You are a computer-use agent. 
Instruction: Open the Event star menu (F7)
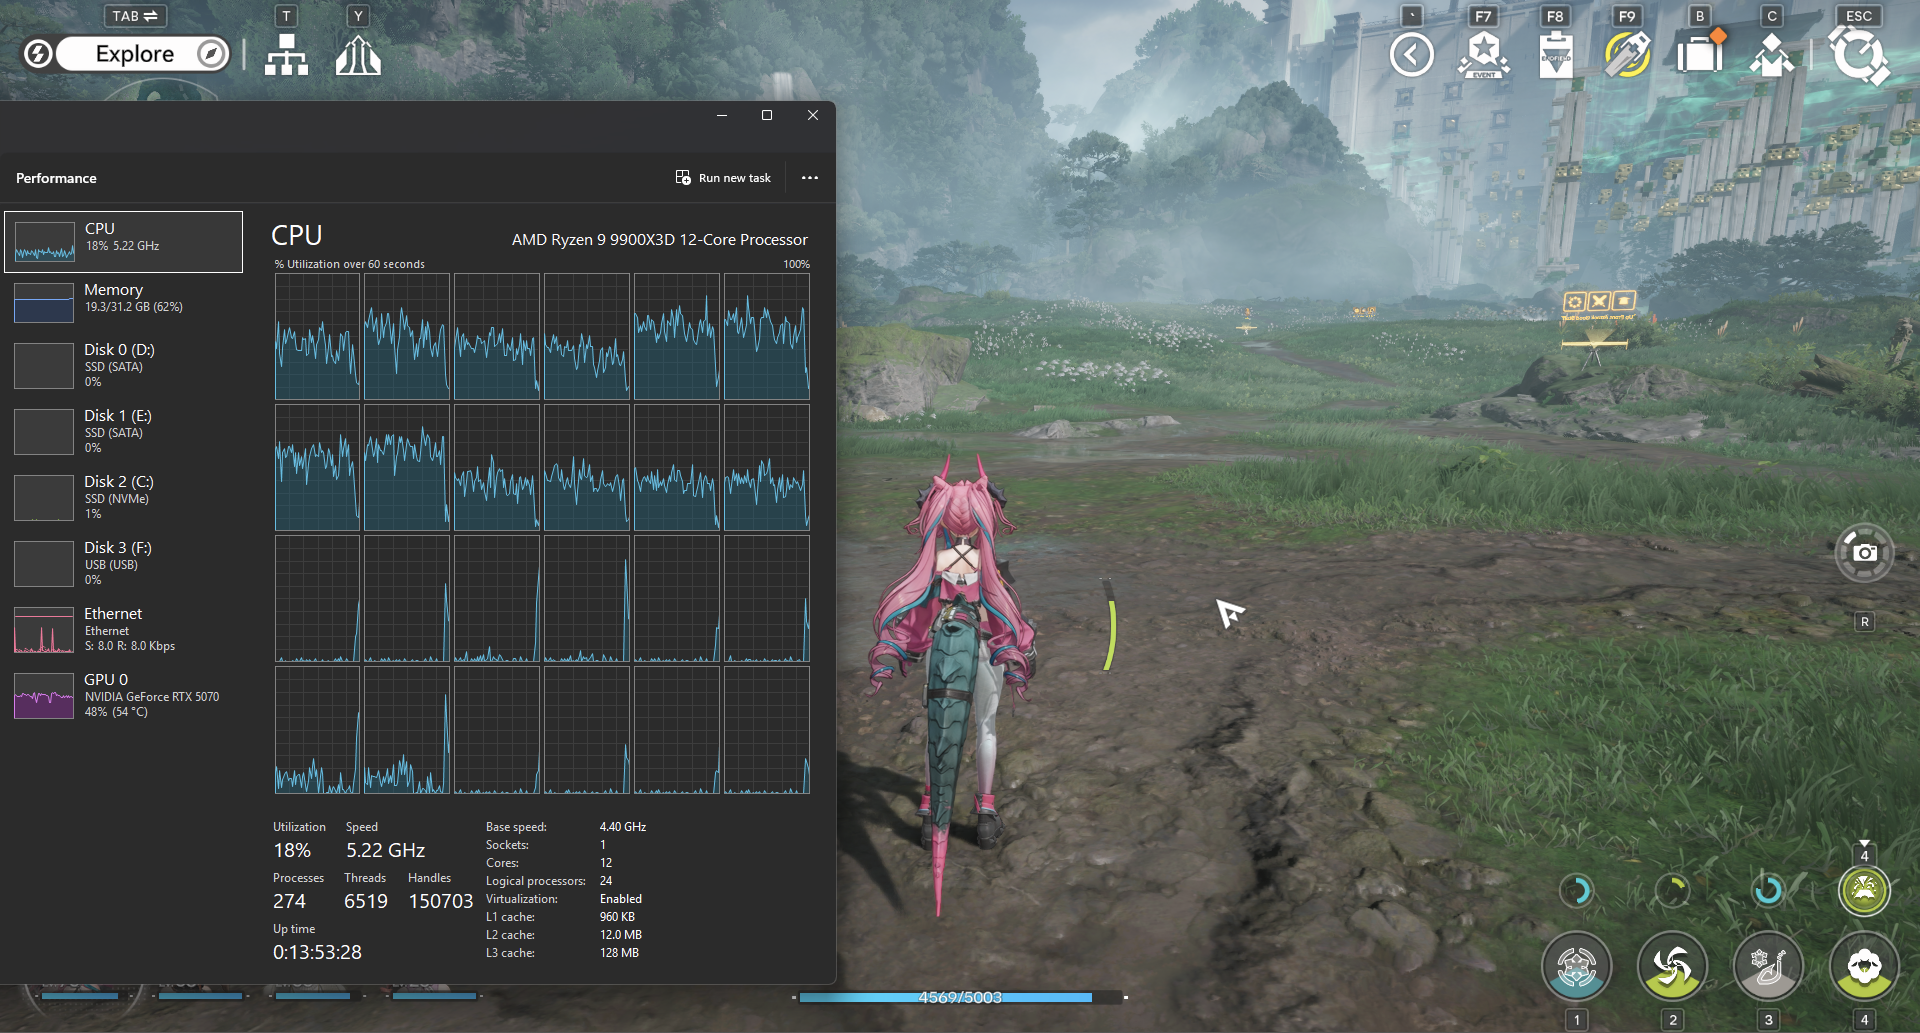(x=1484, y=55)
